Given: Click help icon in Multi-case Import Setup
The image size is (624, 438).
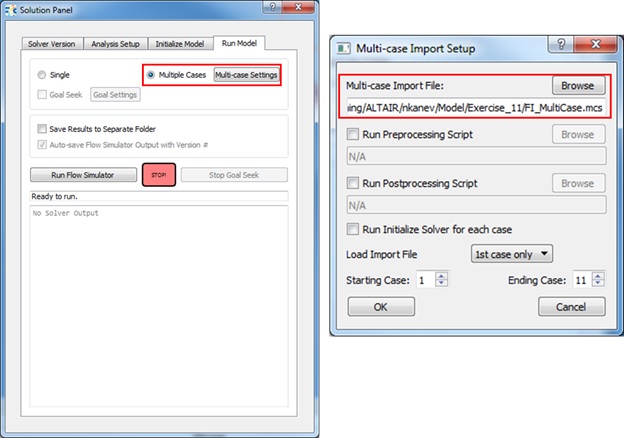Looking at the screenshot, I should pos(564,47).
